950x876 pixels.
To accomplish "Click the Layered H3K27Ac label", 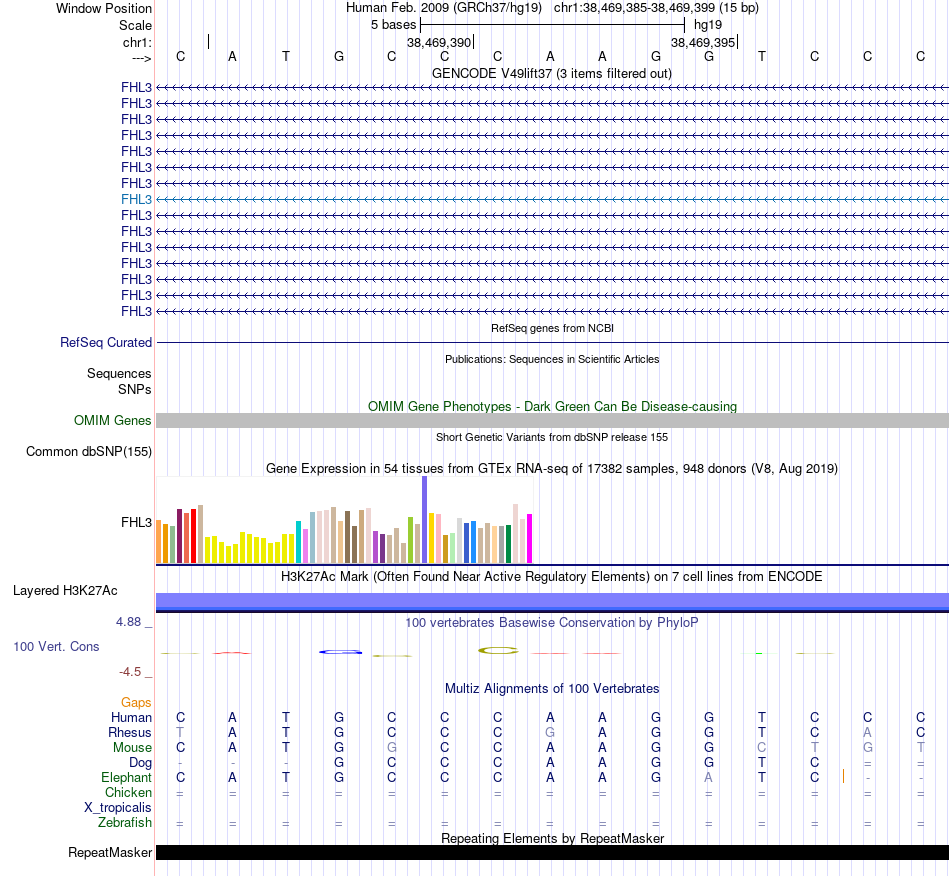I will (x=65, y=591).
